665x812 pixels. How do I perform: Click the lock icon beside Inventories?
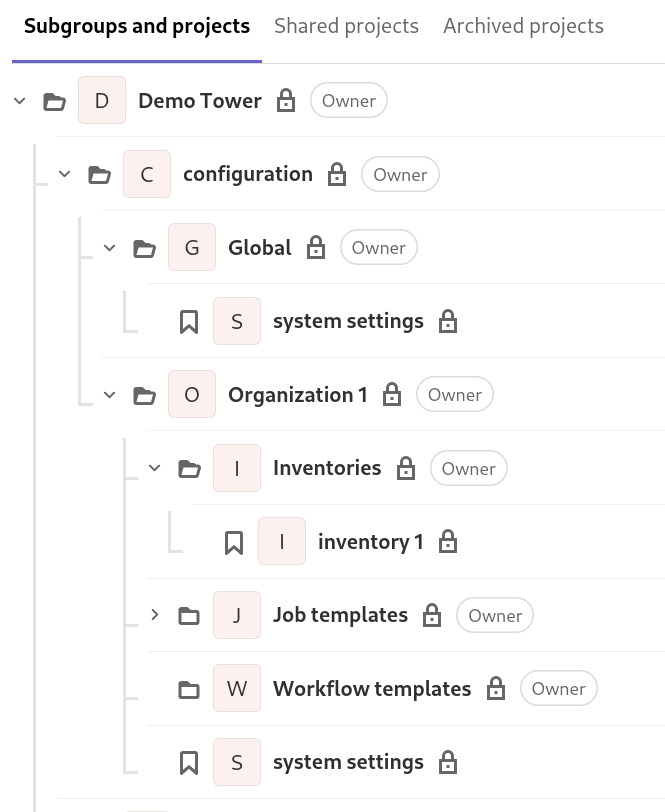click(406, 468)
